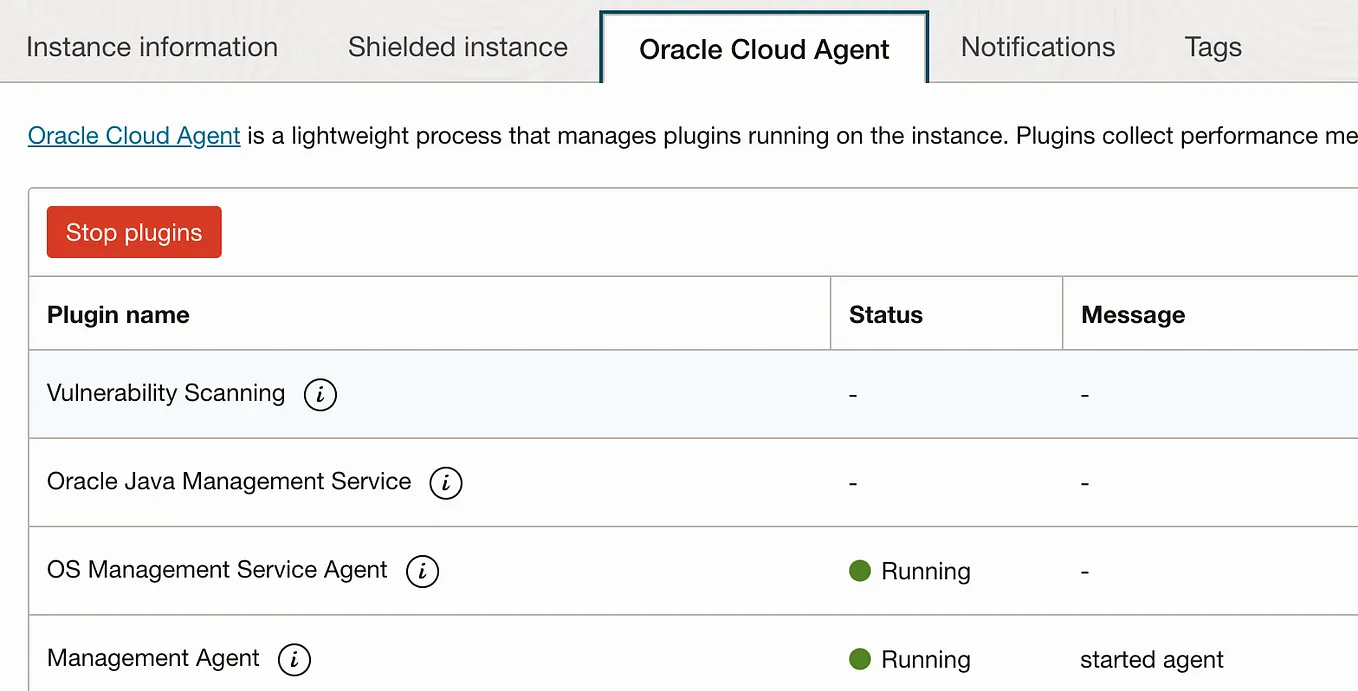Go to the Notifications tab
The image size is (1358, 691).
tap(1038, 47)
